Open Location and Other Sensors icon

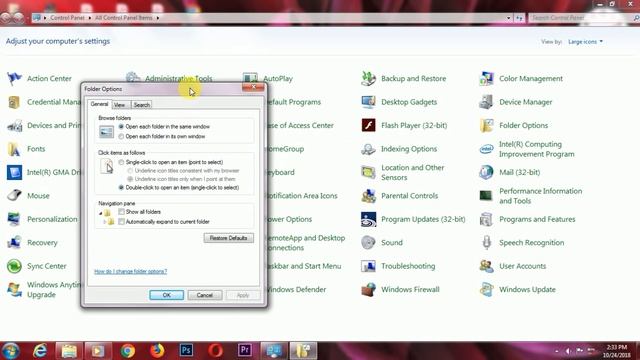[x=368, y=172]
